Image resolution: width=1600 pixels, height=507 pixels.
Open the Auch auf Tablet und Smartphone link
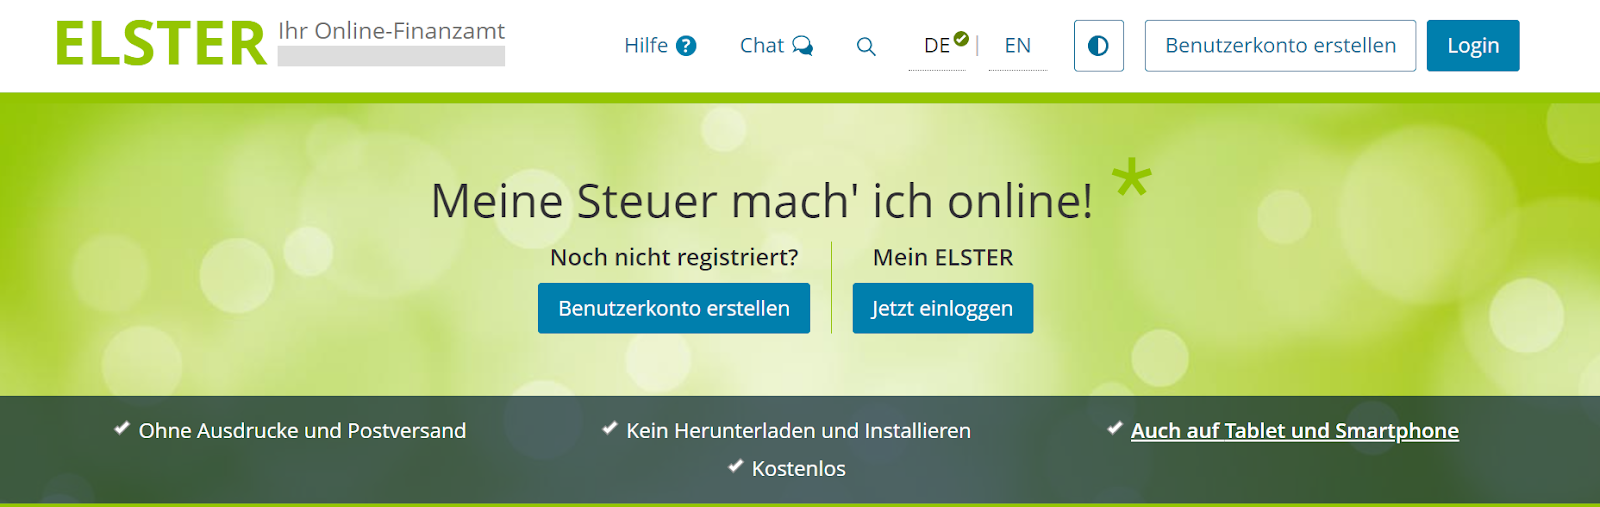pyautogui.click(x=1294, y=431)
